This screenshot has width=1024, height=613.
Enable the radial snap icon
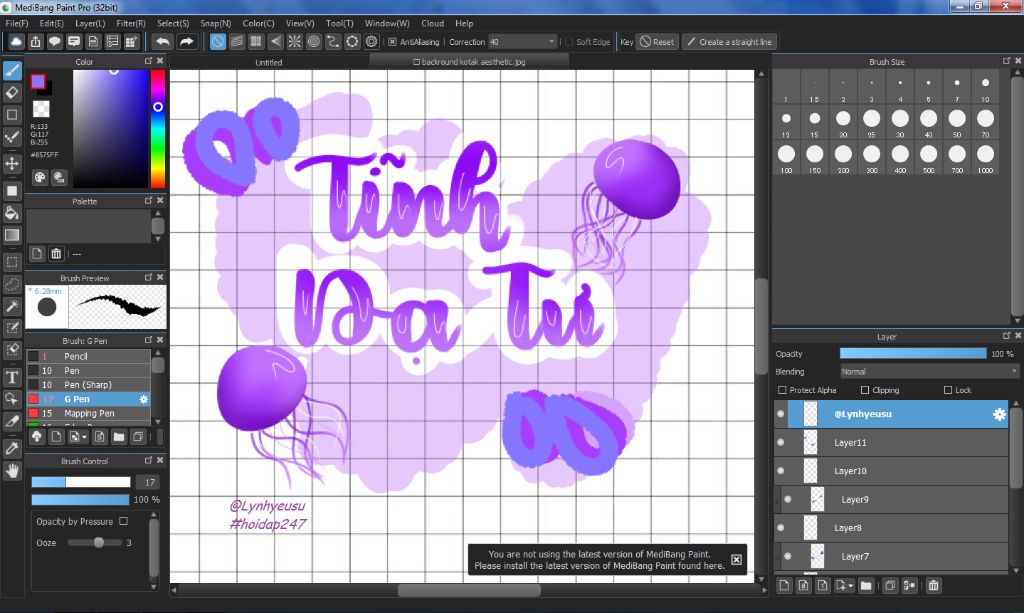click(295, 42)
